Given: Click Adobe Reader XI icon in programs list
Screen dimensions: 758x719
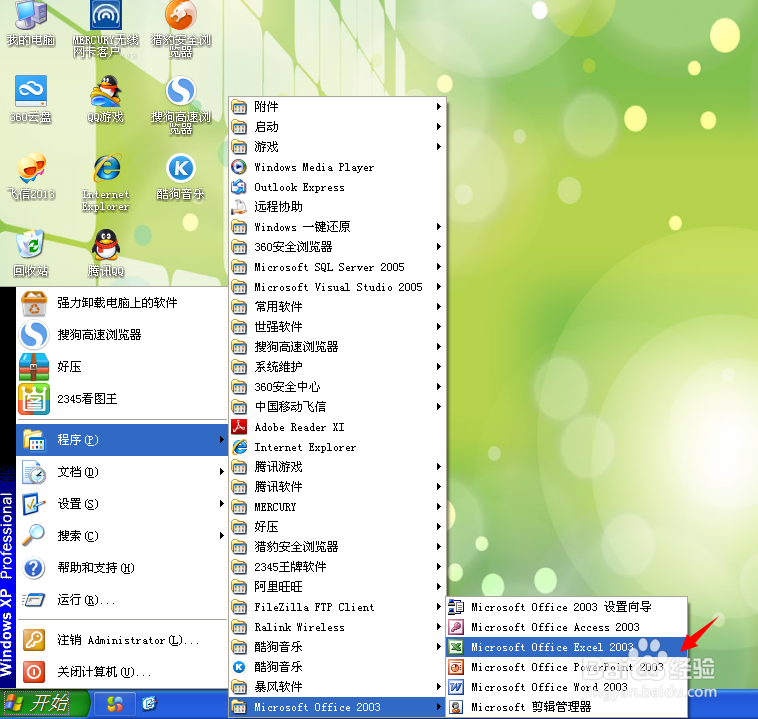Looking at the screenshot, I should click(x=239, y=427).
